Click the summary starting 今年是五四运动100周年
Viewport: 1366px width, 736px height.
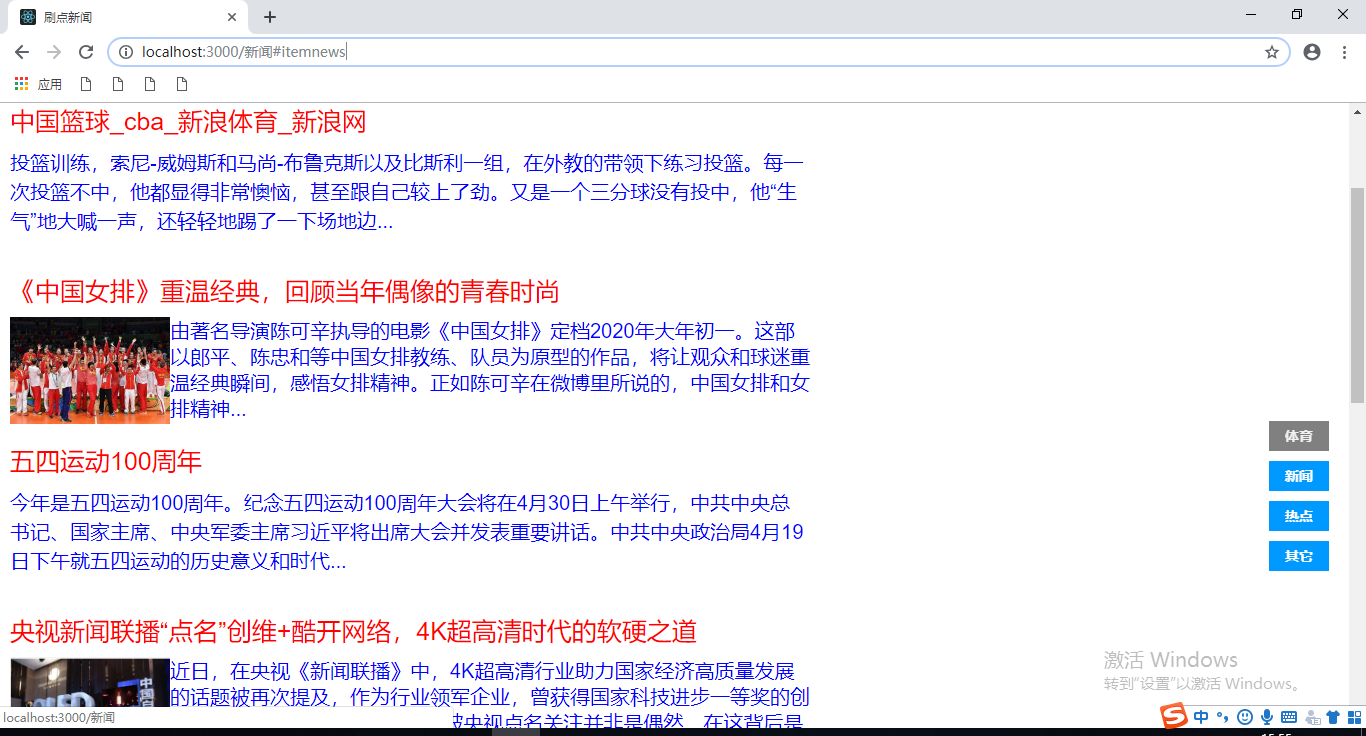click(408, 532)
